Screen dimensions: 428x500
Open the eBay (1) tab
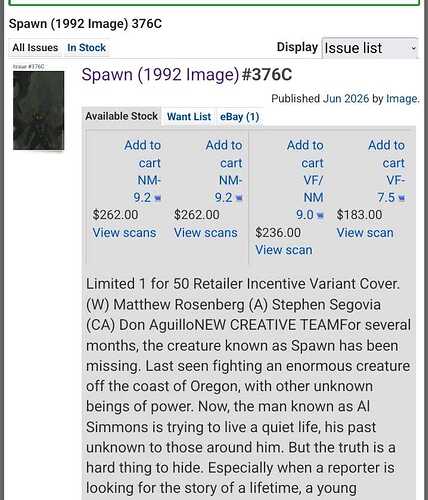[x=239, y=117]
